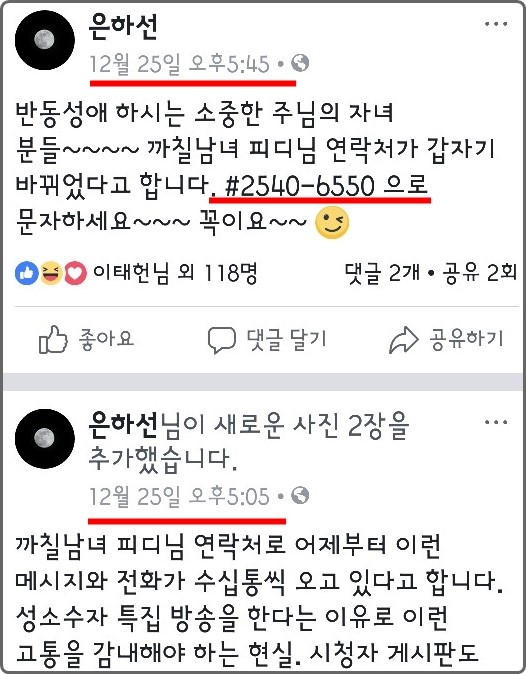526x674 pixels.
Task: Open the timestamp 12월 25일 오후5:05
Action: click(x=179, y=496)
